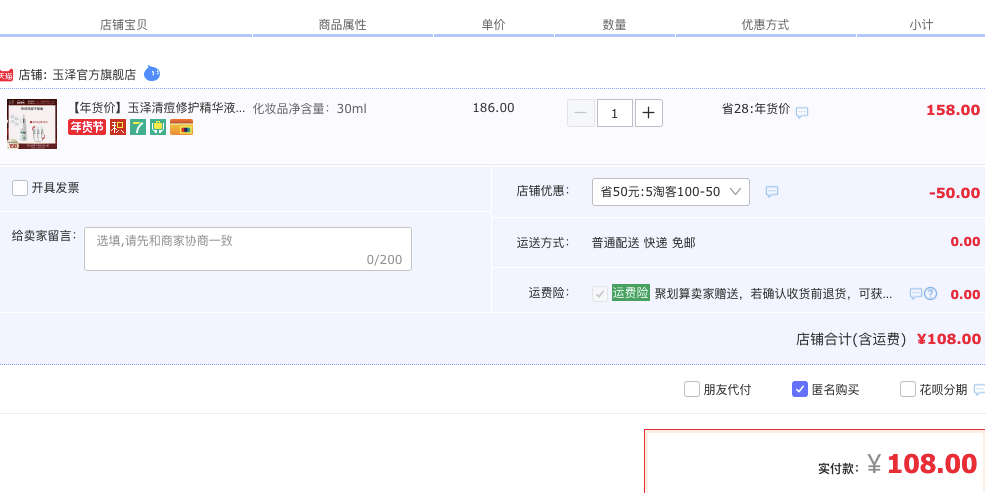Click the 商品属性 column header
Image resolution: width=985 pixels, height=493 pixels.
[x=342, y=25]
